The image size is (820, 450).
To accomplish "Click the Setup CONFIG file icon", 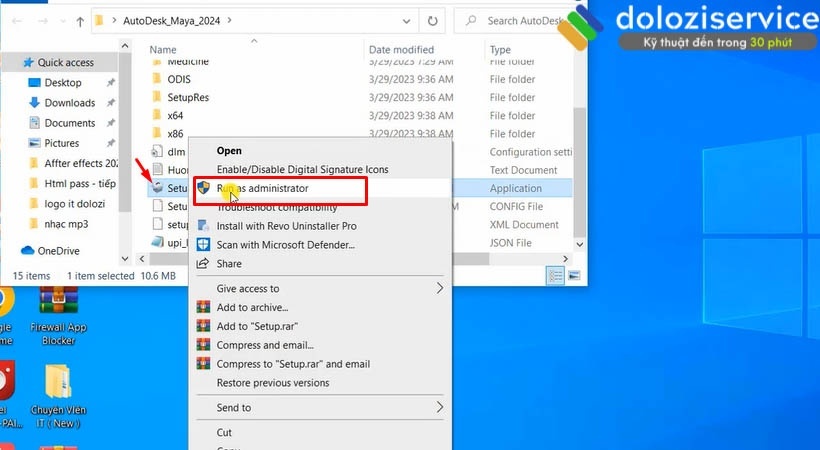I will 157,206.
